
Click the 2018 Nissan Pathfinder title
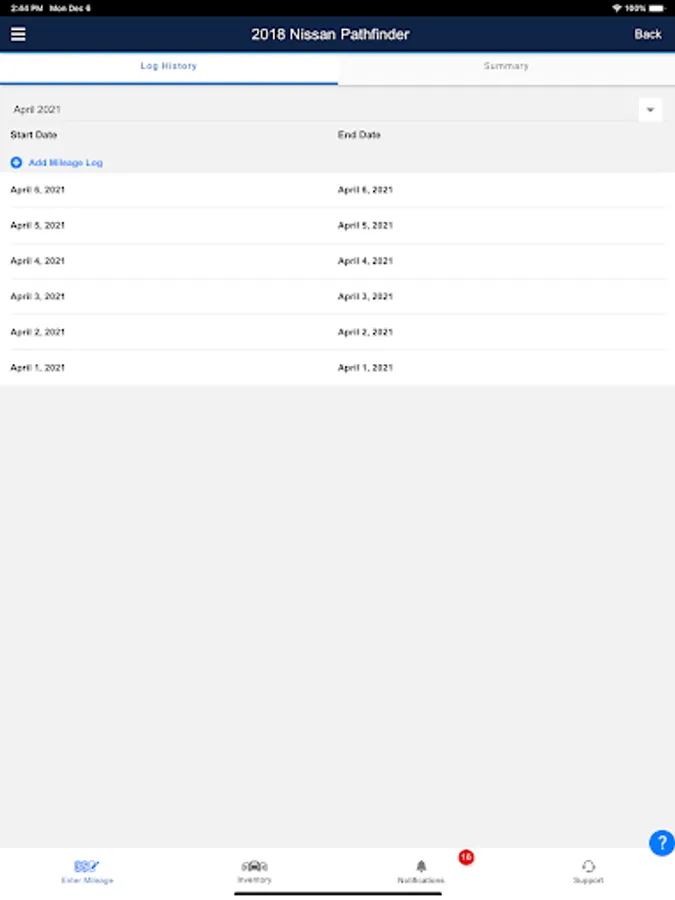[330, 34]
